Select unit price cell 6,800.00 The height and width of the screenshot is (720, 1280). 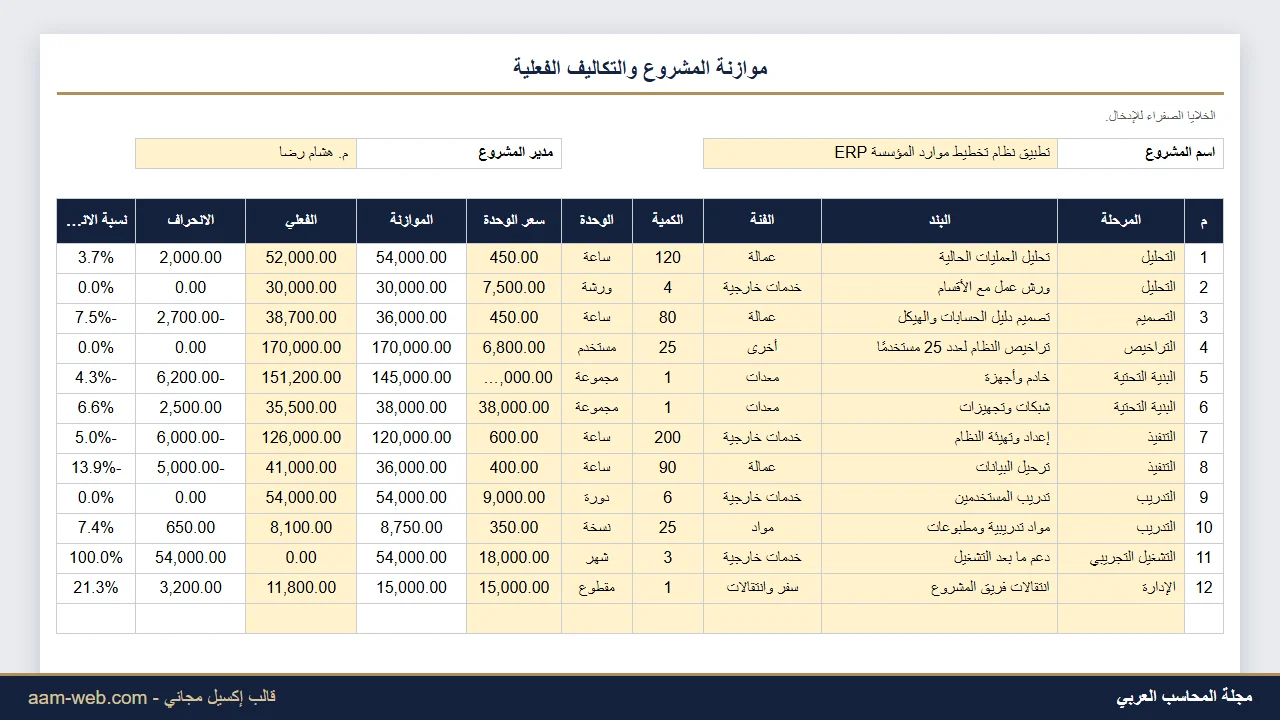(x=514, y=348)
